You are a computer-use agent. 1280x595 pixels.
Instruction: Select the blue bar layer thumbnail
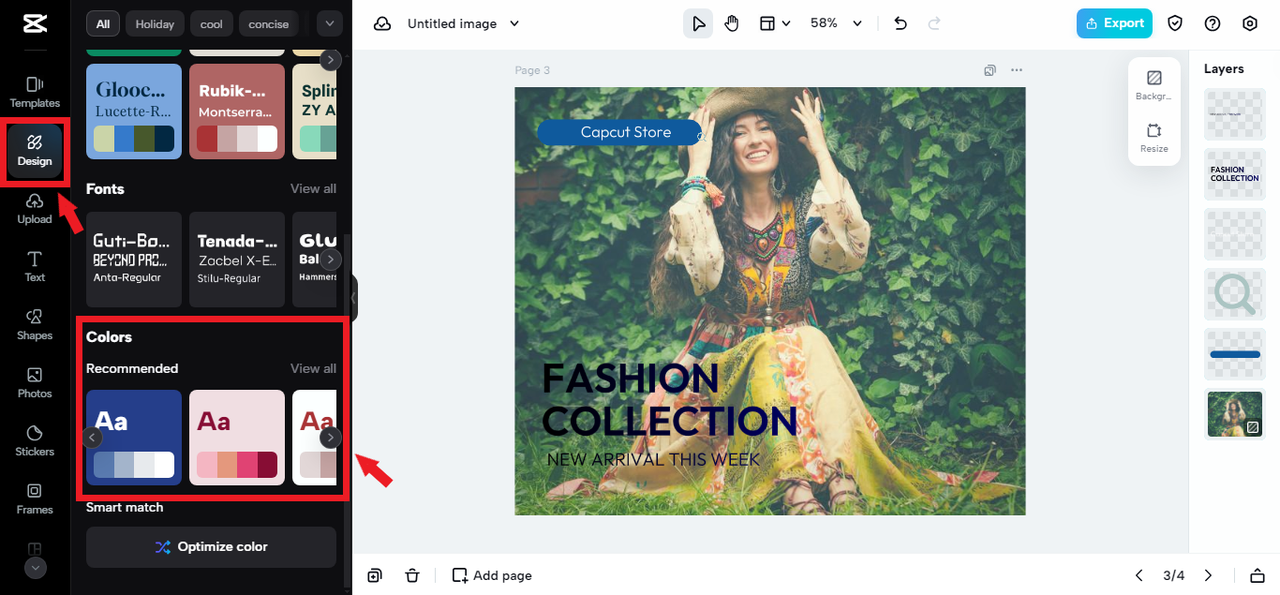(x=1235, y=354)
